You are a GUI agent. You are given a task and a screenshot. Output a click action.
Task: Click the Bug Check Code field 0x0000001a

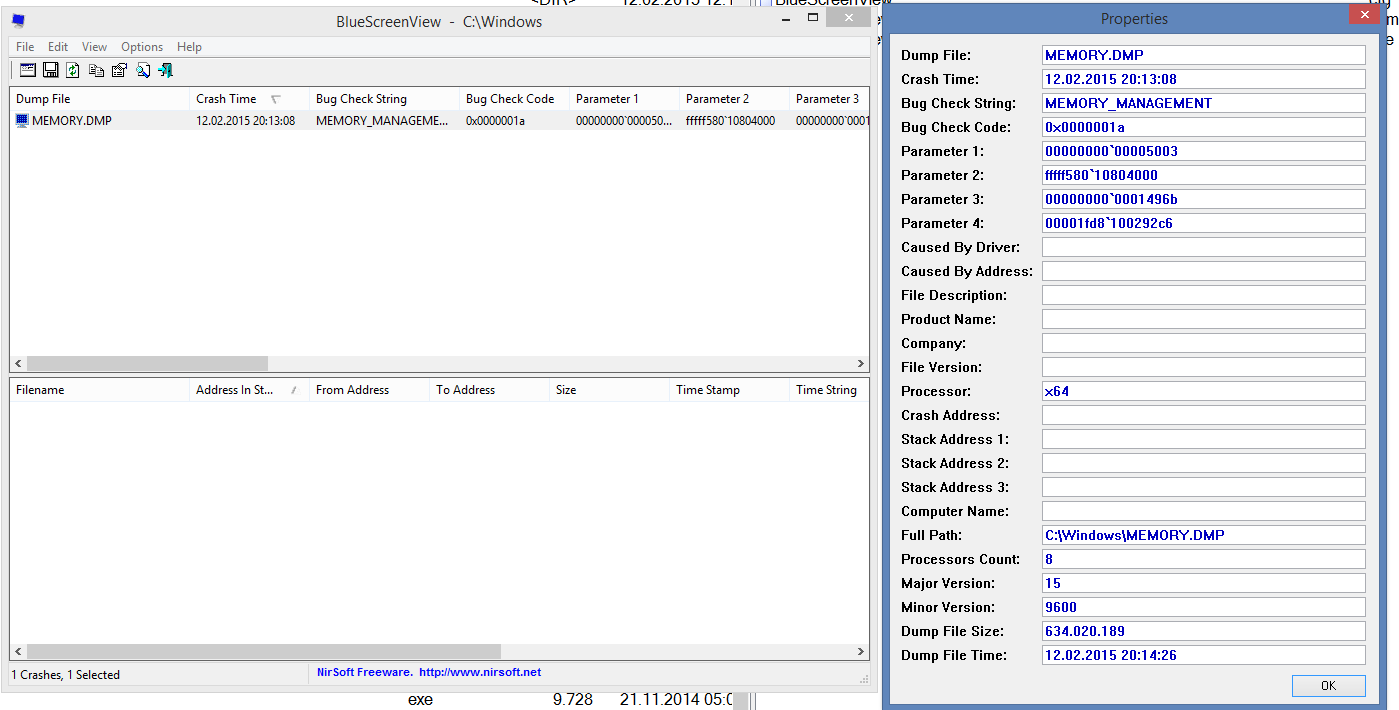[x=1203, y=127]
